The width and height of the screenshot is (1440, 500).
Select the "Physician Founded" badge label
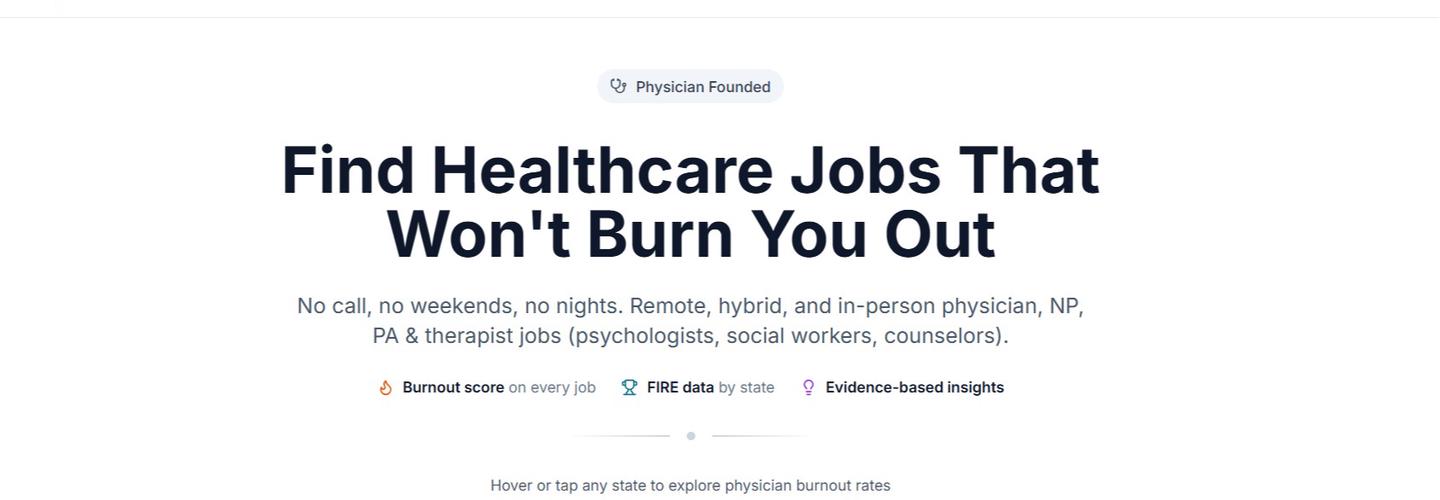click(703, 87)
